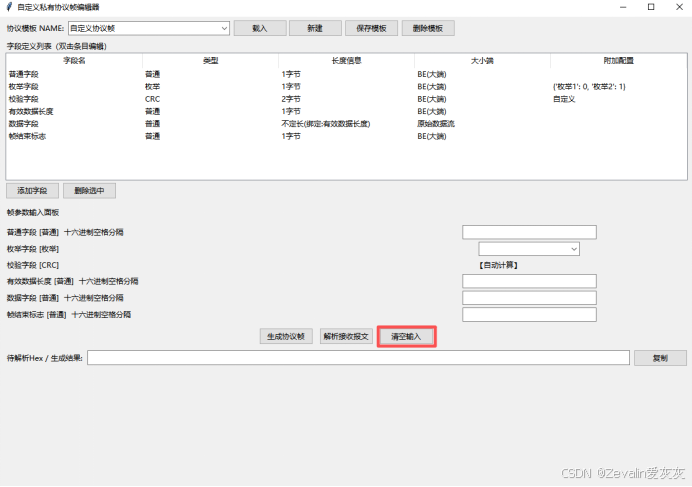692x487 pixels.
Task: Click the 保存模板 button
Action: pos(371,28)
